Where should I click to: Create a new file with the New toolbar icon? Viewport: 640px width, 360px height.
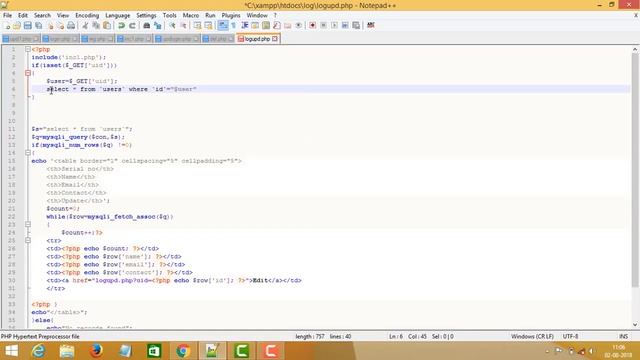point(7,25)
